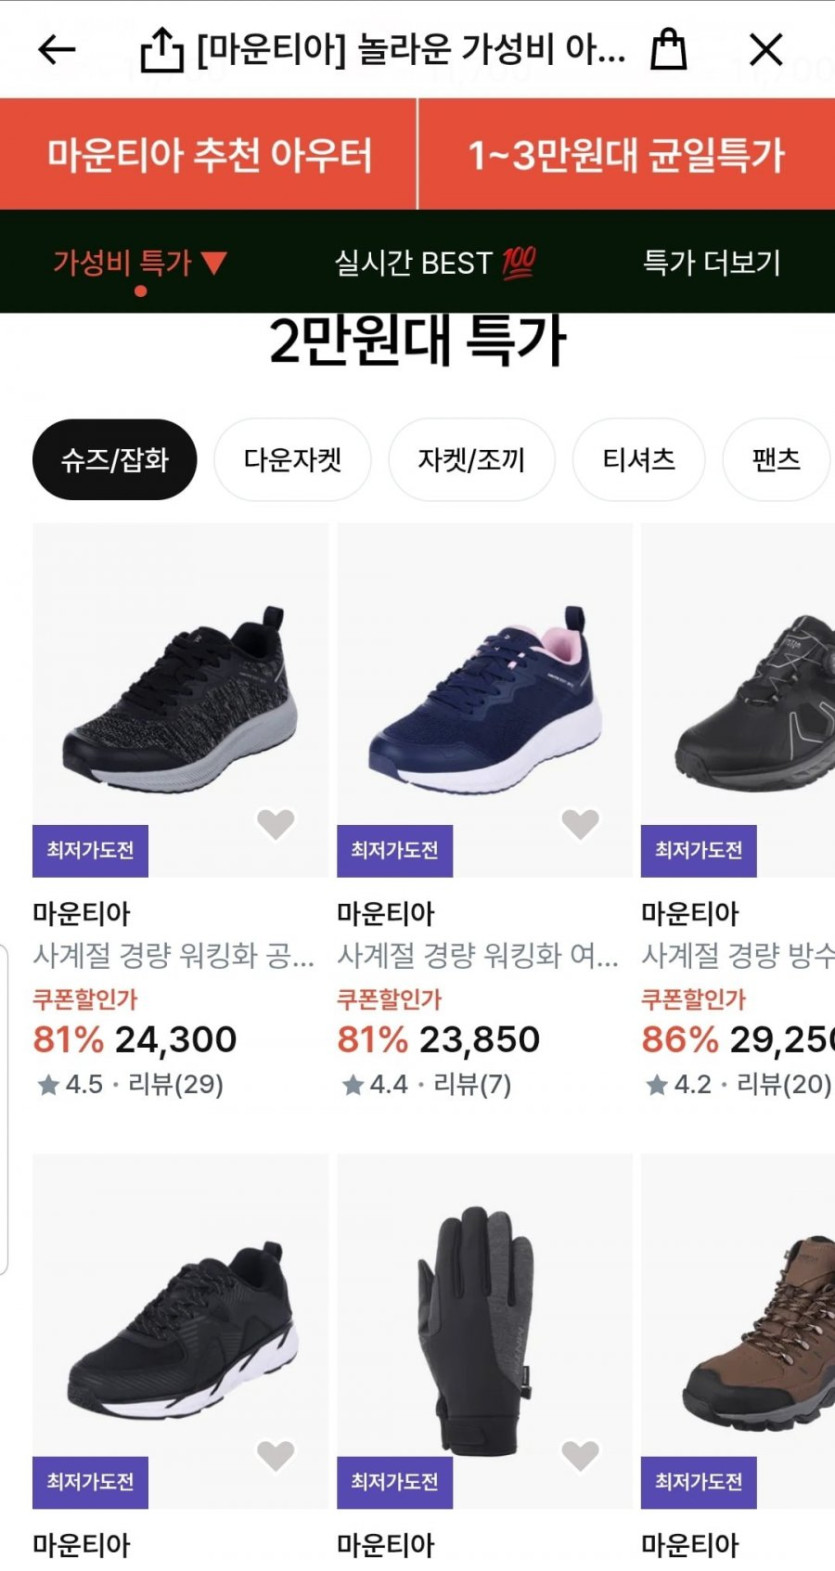Select the 자켓/조끼 category chip

coord(471,460)
